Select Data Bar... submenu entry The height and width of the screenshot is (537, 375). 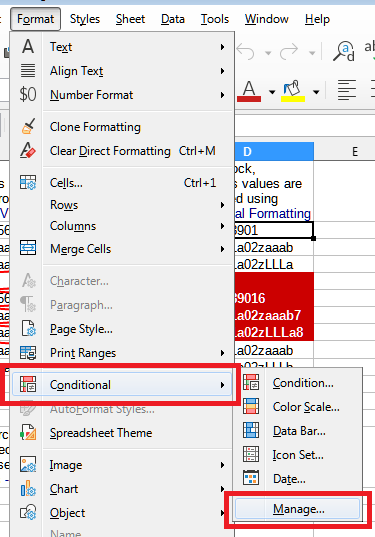pos(297,431)
